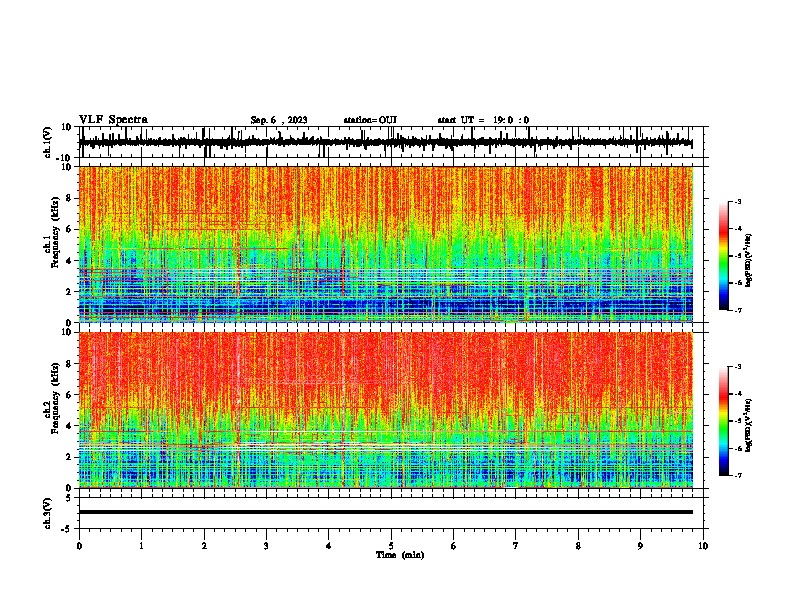Click the "4" kHz tick on ch.1 spectrogram

[x=69, y=261]
